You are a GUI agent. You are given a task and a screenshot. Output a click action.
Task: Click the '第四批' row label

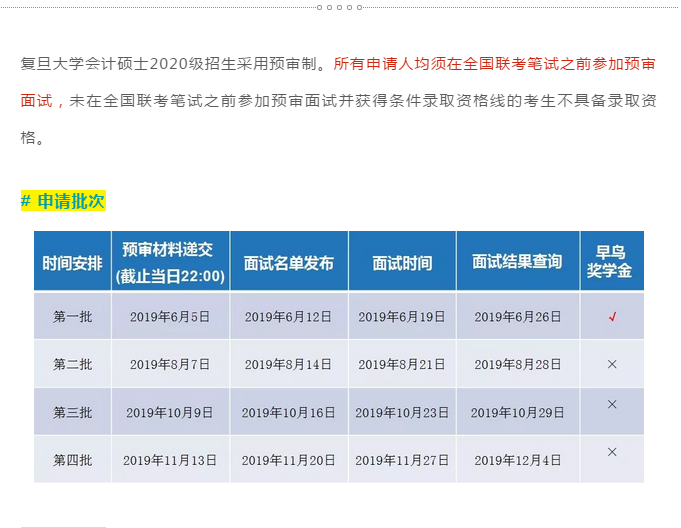click(73, 460)
